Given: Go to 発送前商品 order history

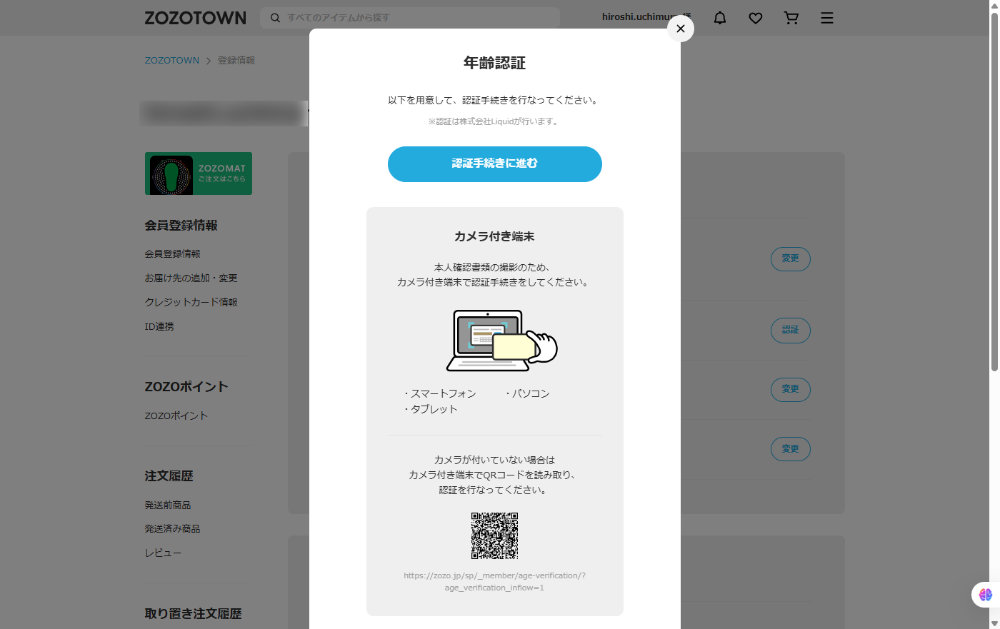Looking at the screenshot, I should coord(167,505).
